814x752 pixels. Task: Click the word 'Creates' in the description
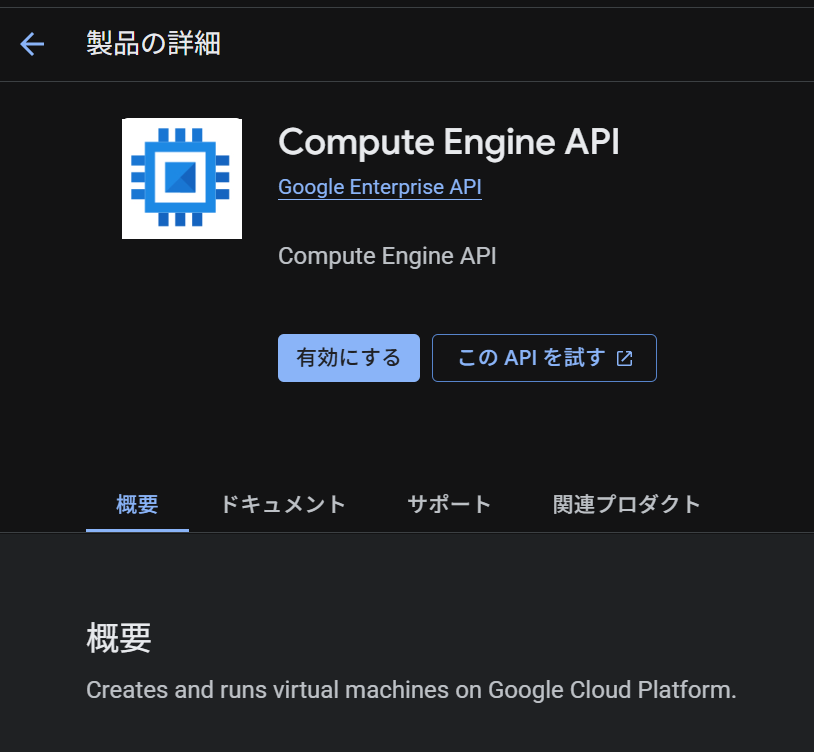(122, 690)
